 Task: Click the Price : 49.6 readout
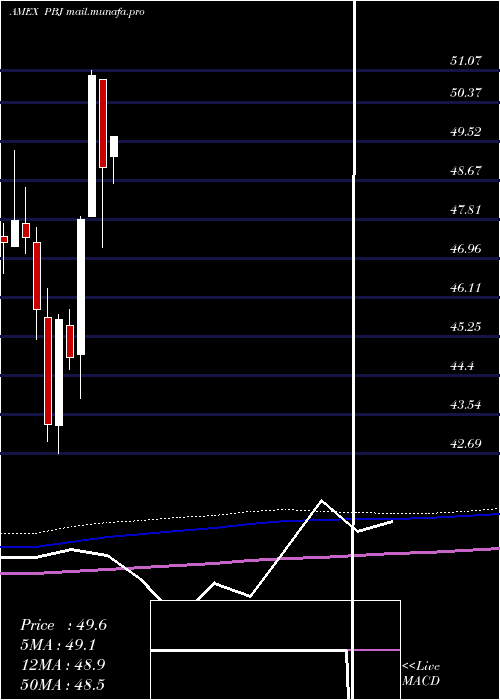[63, 625]
